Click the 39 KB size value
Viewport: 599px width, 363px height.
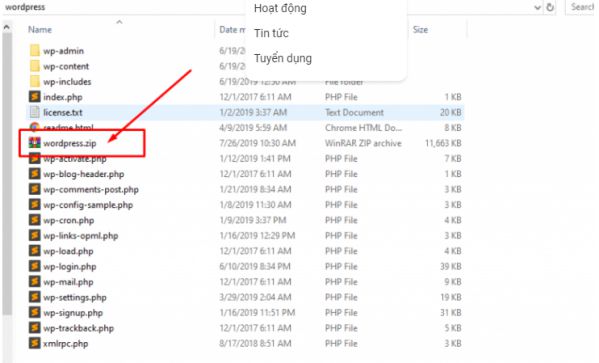[x=451, y=266]
